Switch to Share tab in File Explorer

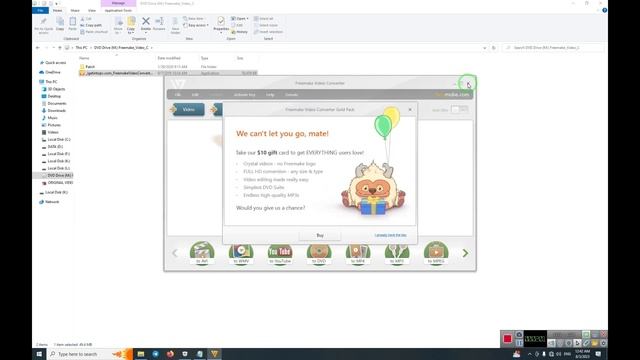point(75,10)
